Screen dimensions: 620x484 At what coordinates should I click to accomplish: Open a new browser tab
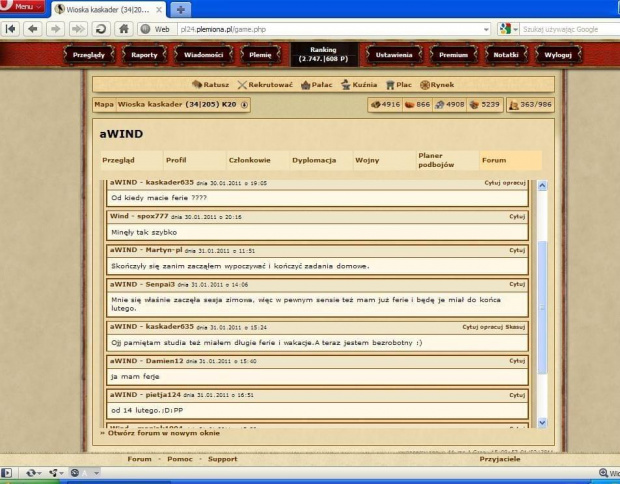point(182,8)
